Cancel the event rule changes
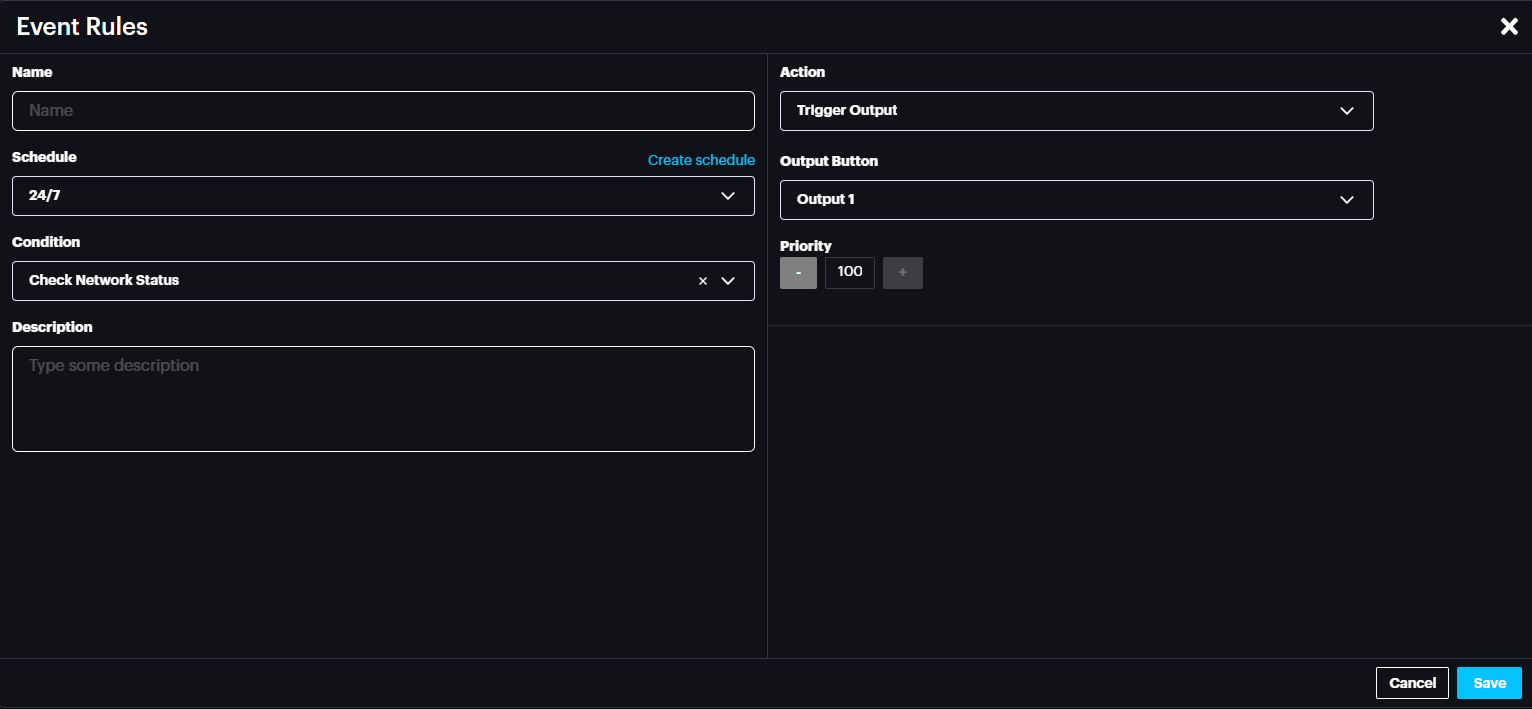The height and width of the screenshot is (709, 1532). pyautogui.click(x=1412, y=683)
